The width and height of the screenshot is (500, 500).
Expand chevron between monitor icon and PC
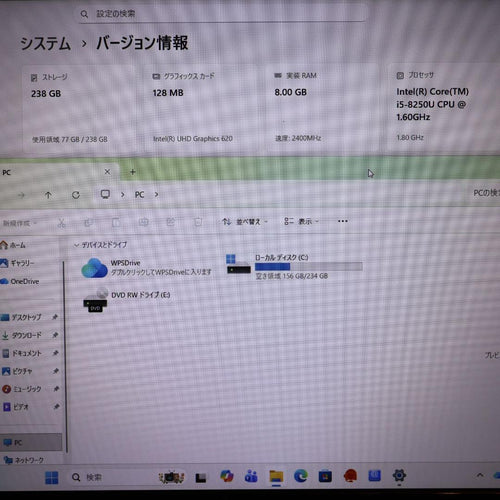coord(122,194)
